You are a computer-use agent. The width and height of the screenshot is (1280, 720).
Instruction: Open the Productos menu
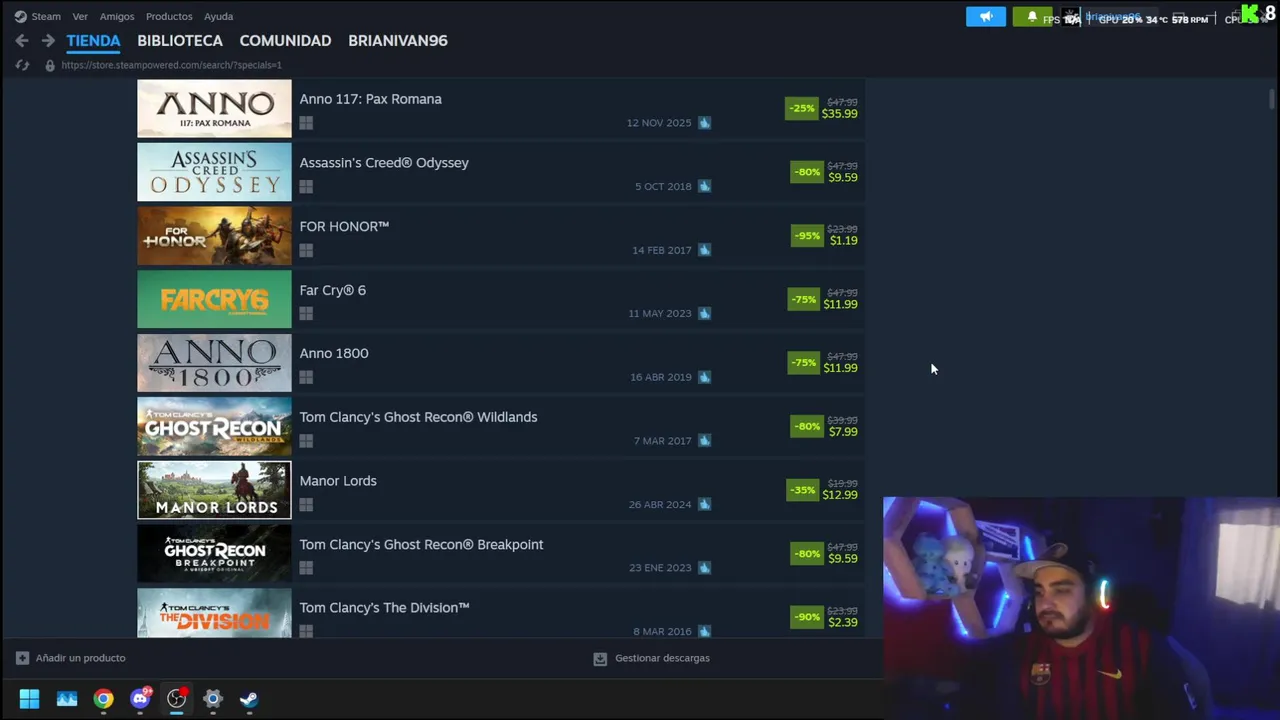click(169, 16)
